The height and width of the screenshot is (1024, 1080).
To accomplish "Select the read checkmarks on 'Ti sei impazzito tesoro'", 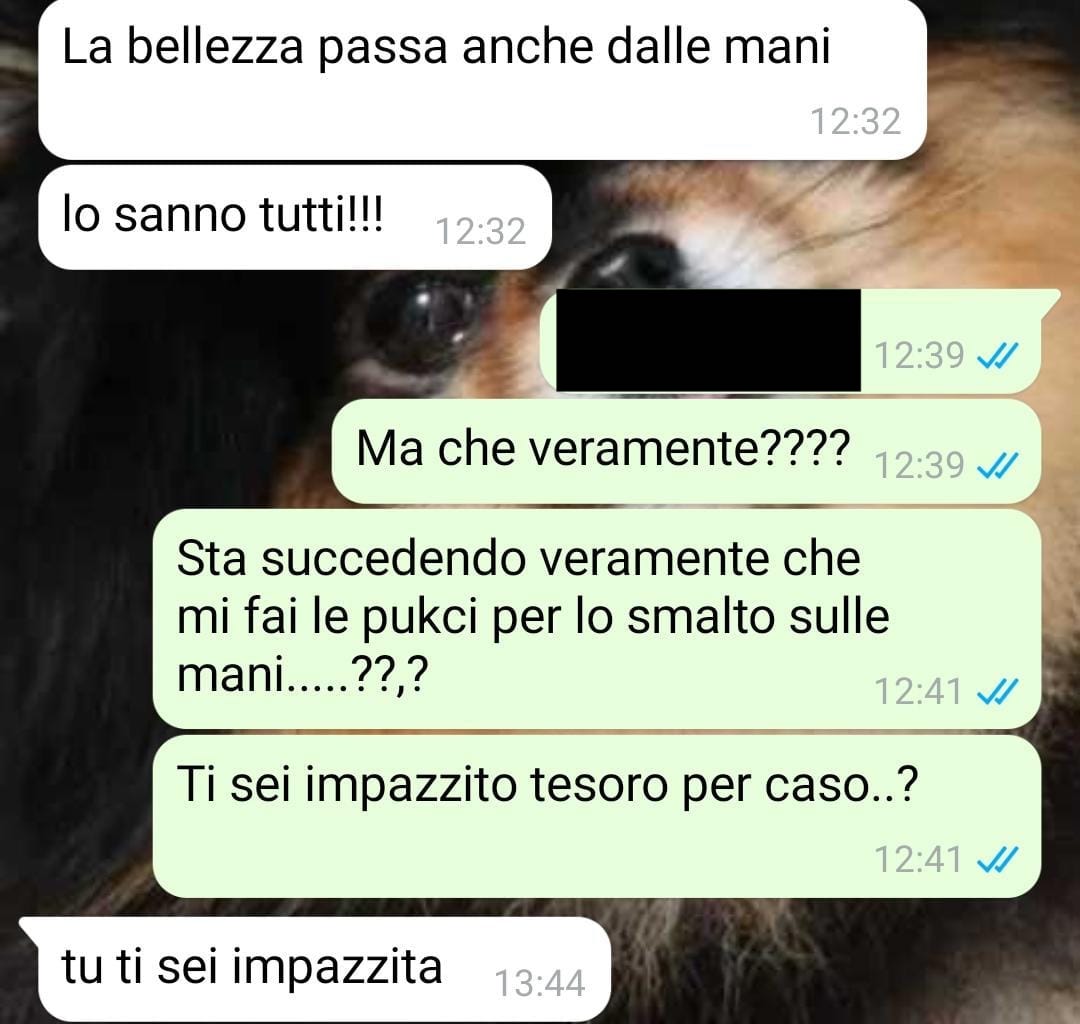I will [x=998, y=860].
